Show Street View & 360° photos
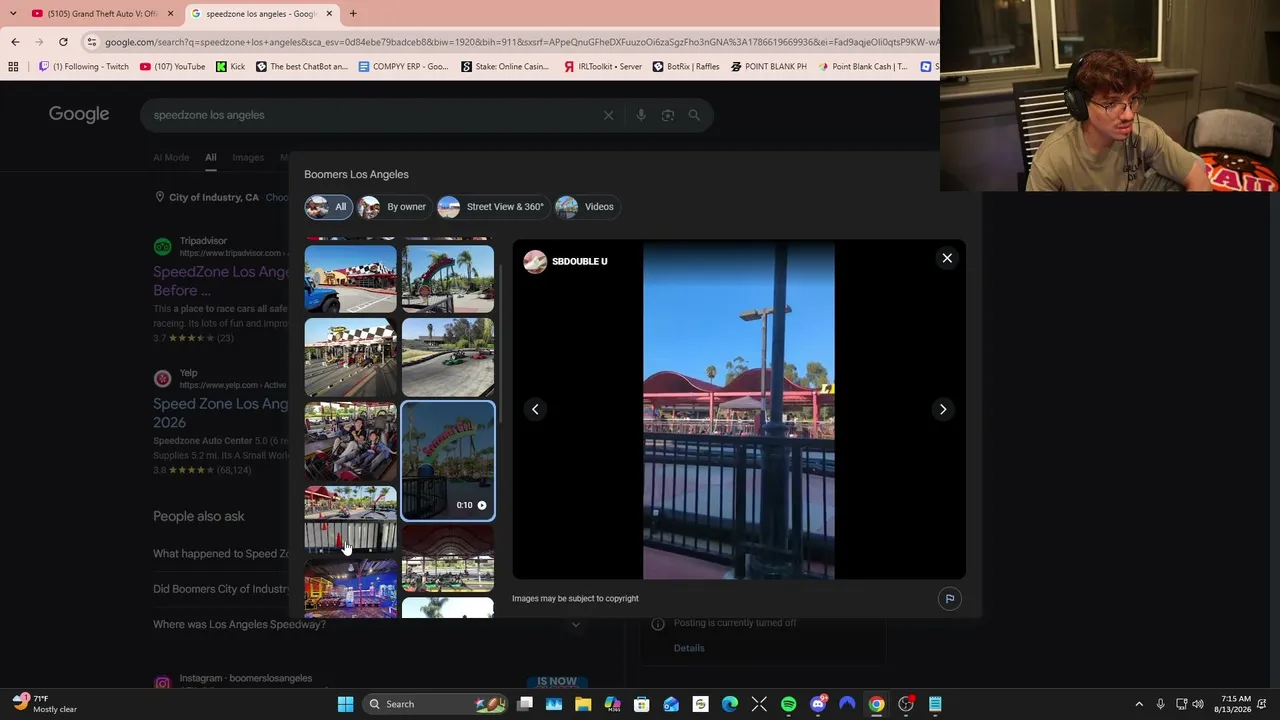Image resolution: width=1280 pixels, height=720 pixels. [493, 207]
